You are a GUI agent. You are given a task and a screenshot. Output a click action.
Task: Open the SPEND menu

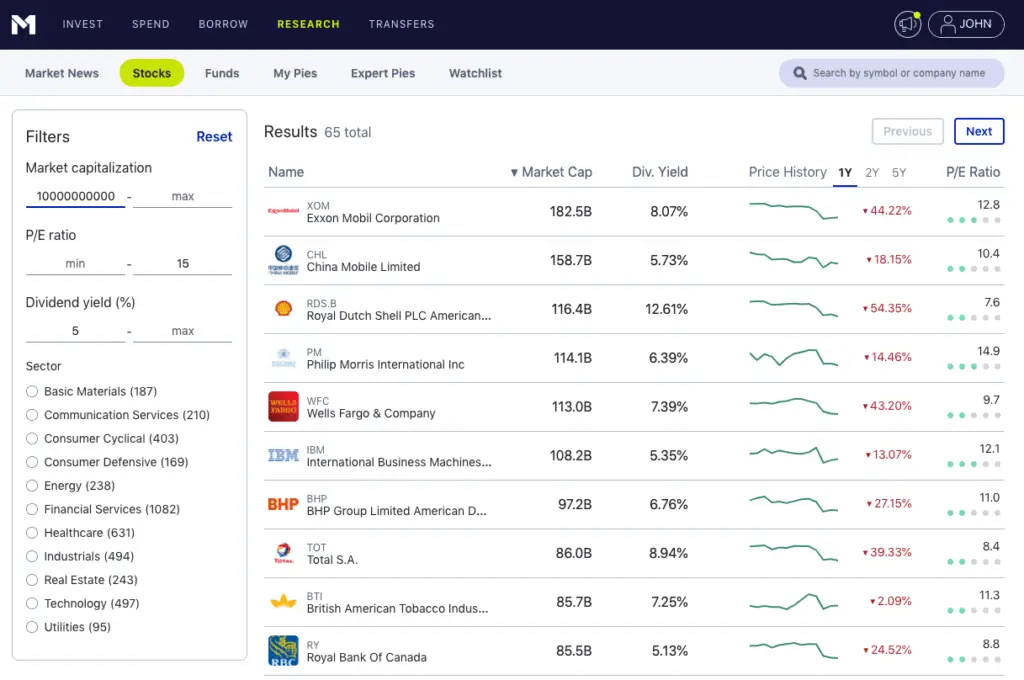pyautogui.click(x=151, y=24)
